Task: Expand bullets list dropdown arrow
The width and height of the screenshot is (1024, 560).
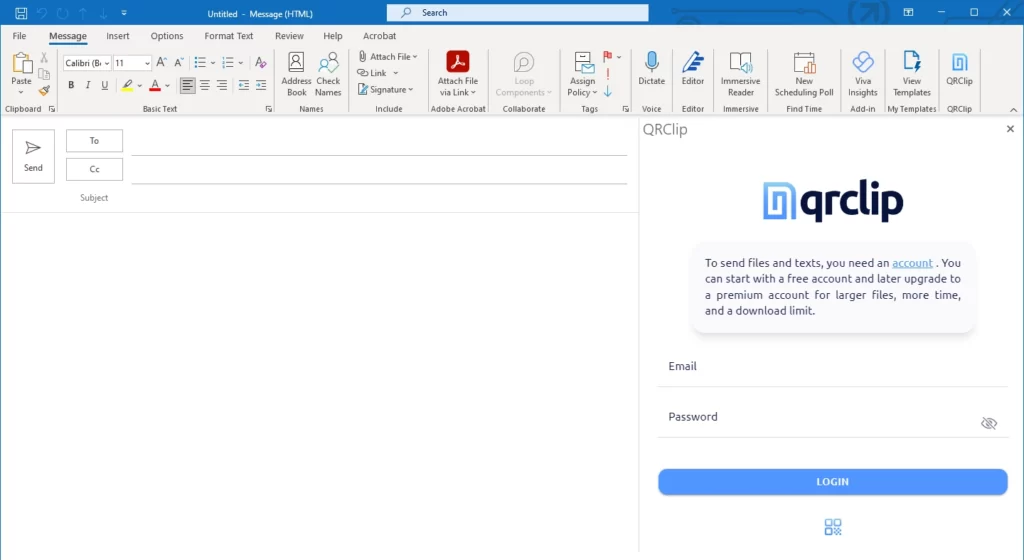Action: tap(213, 63)
